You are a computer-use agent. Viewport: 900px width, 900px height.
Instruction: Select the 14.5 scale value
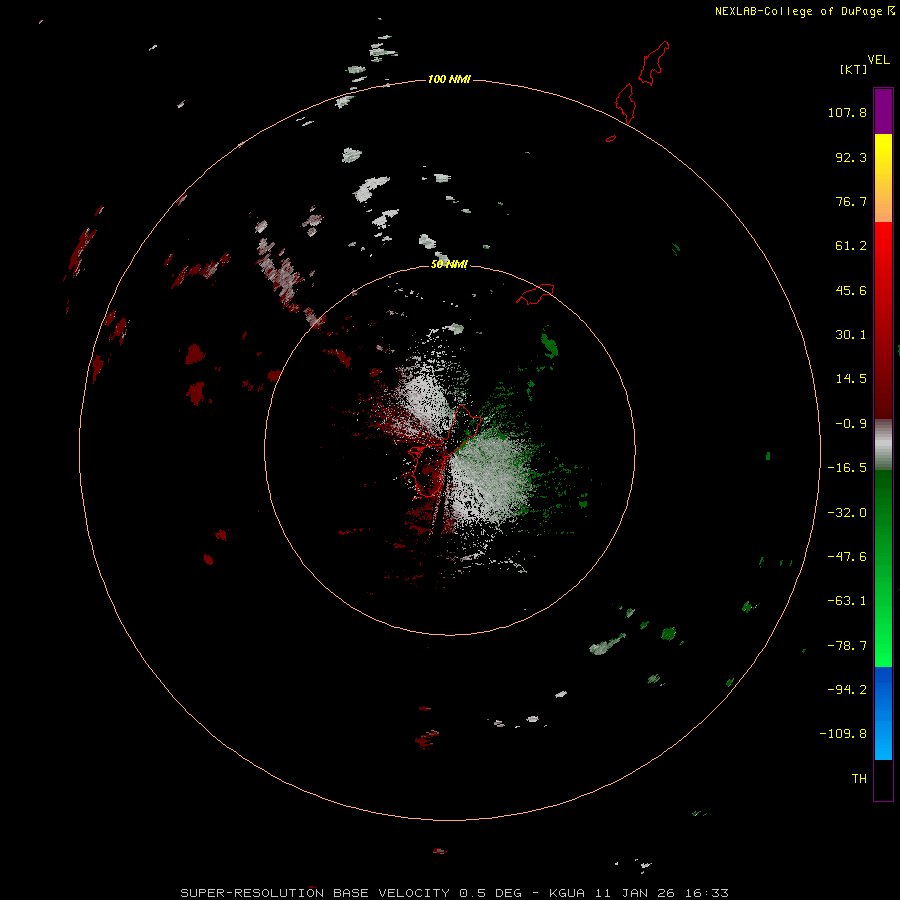851,379
